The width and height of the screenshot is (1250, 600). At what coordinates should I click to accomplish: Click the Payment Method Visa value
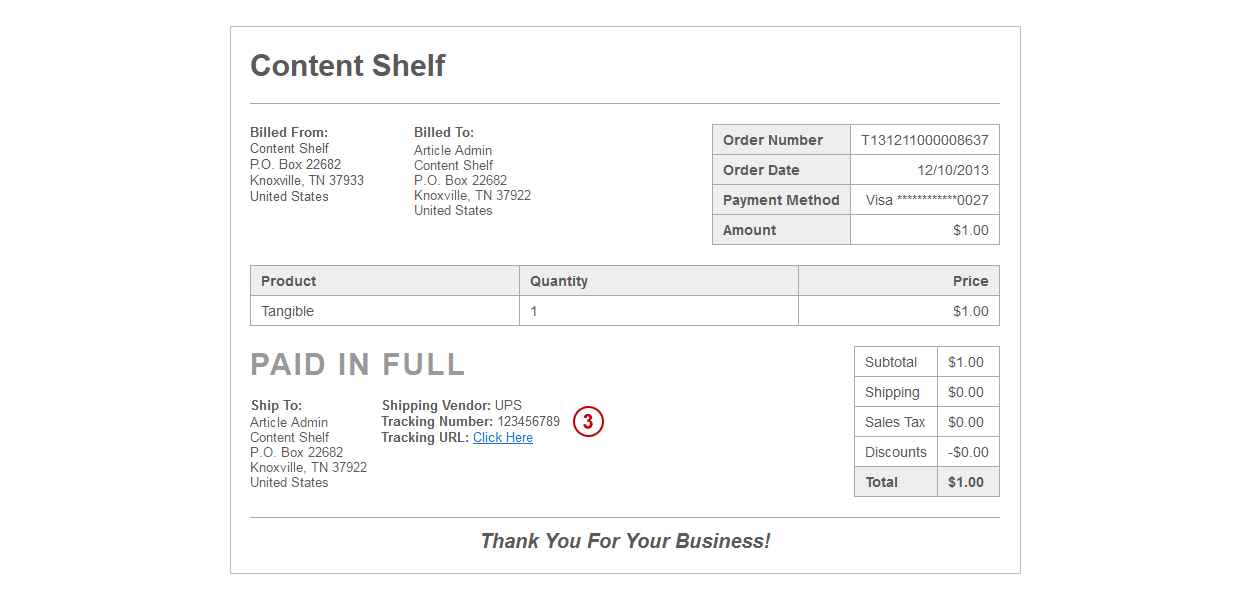click(927, 200)
